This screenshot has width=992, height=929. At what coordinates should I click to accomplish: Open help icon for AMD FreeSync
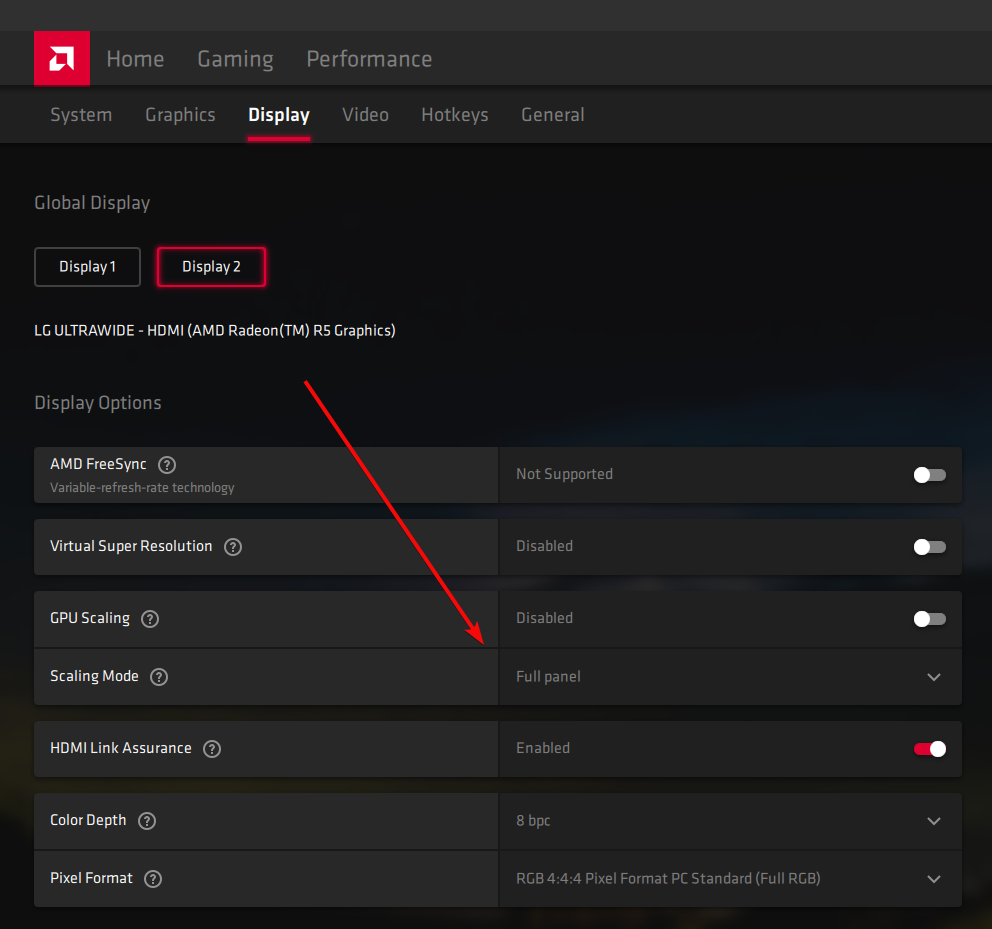[167, 465]
